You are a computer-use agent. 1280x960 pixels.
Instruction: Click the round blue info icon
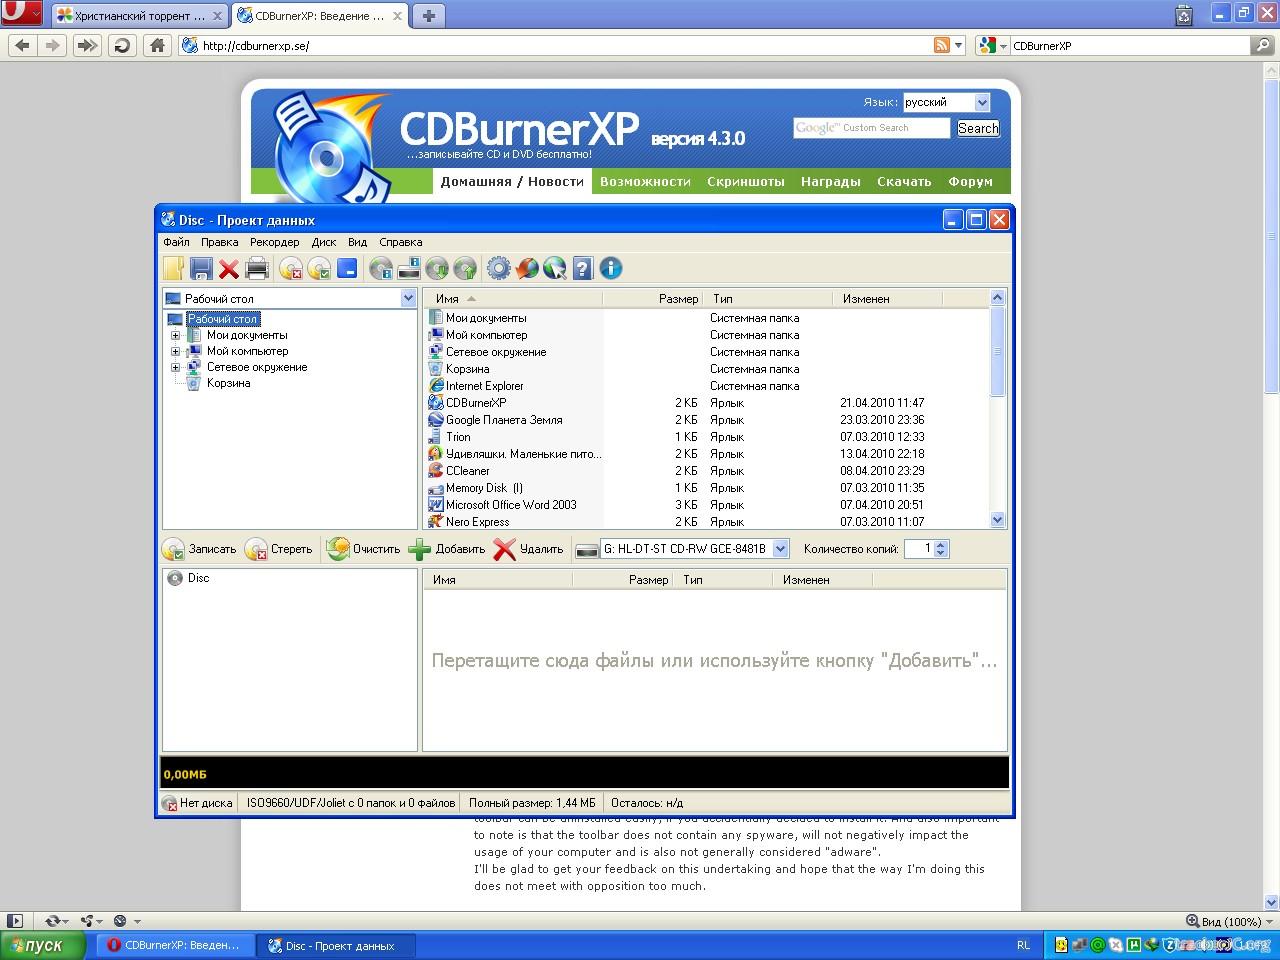tap(611, 268)
